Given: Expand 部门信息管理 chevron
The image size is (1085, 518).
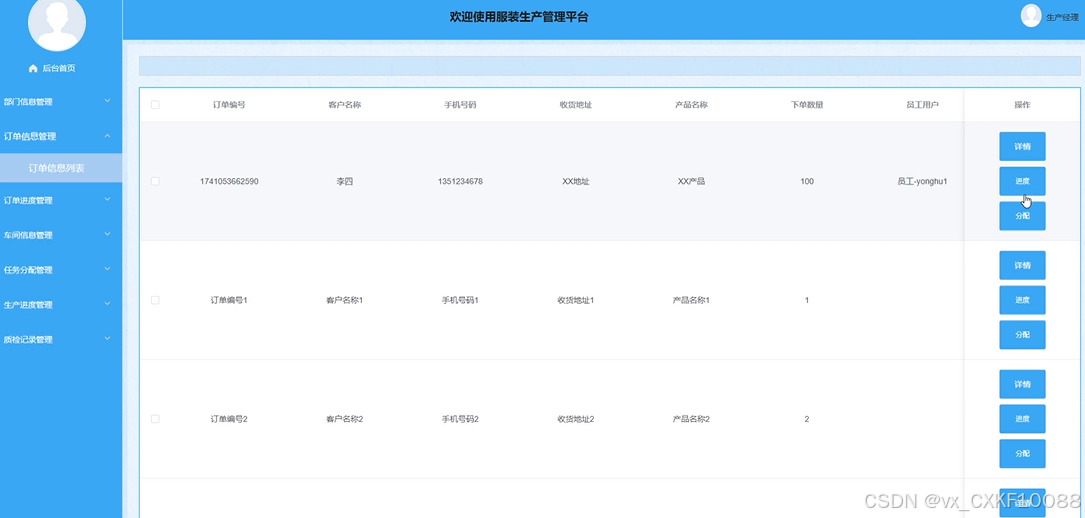Looking at the screenshot, I should point(107,101).
